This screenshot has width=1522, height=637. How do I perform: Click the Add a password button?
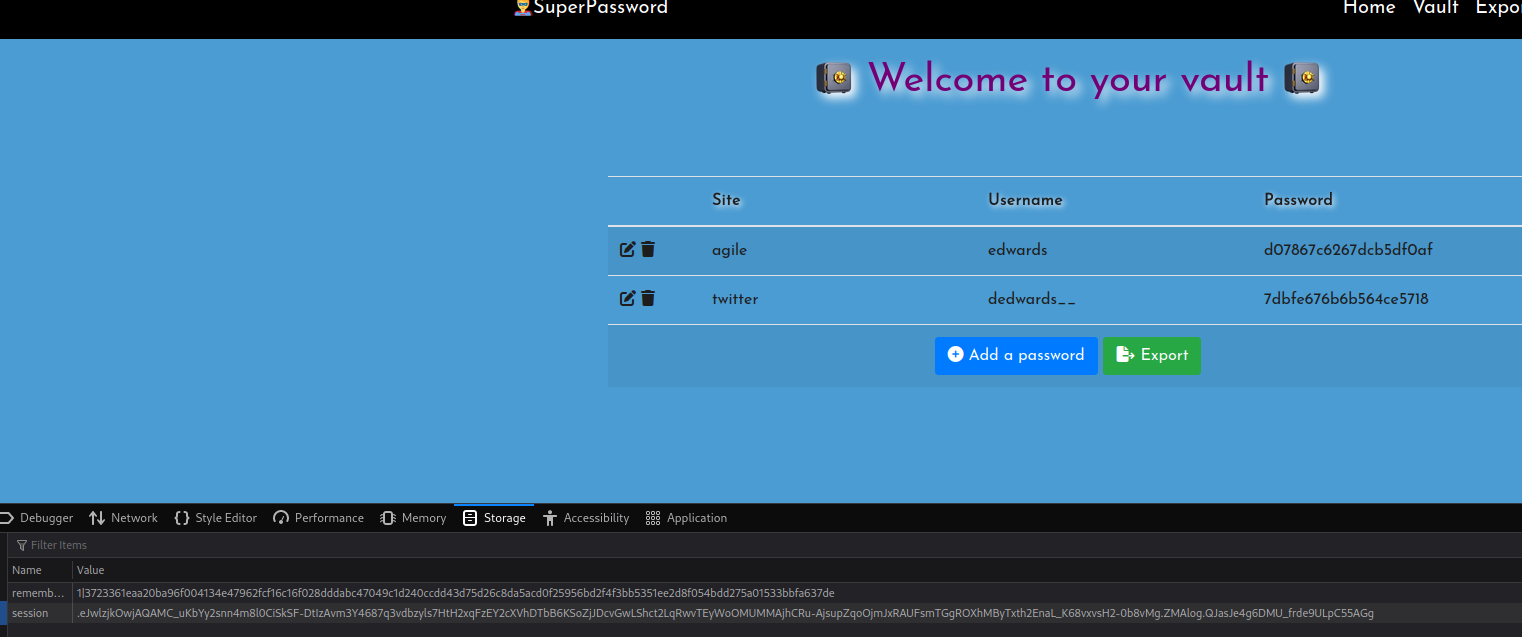point(1016,356)
